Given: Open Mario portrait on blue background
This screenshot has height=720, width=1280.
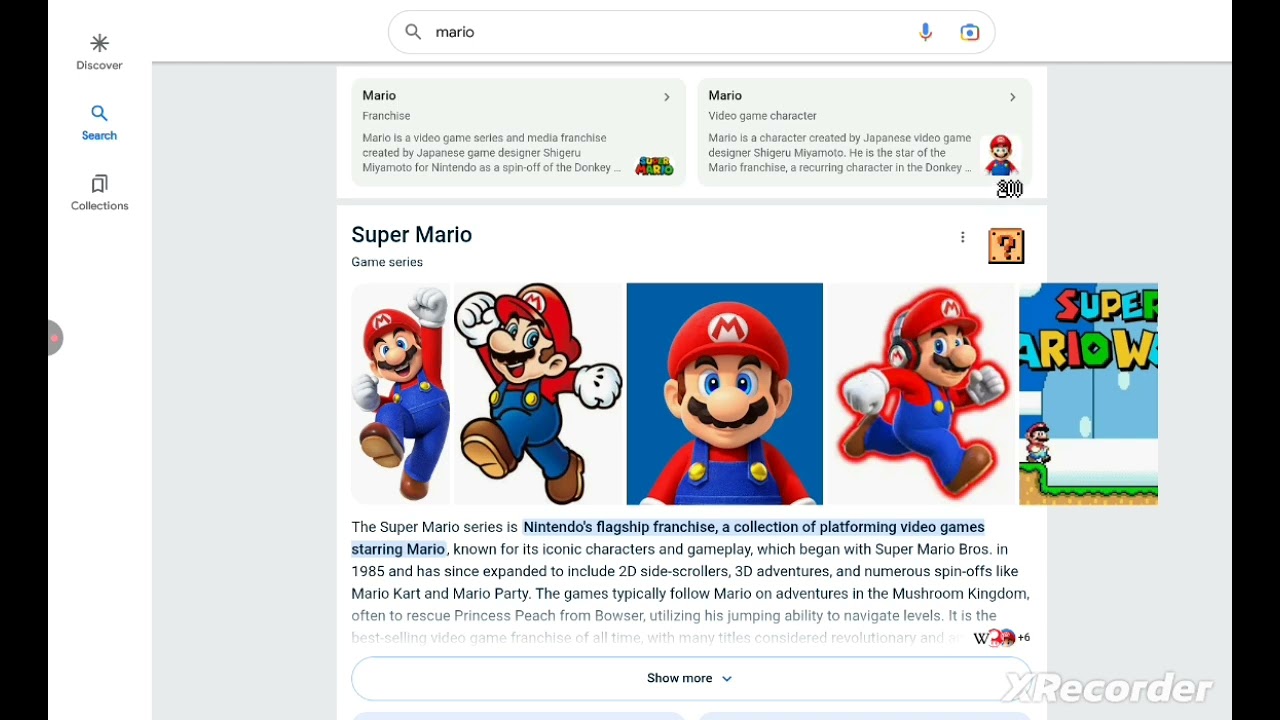Looking at the screenshot, I should click(x=724, y=394).
